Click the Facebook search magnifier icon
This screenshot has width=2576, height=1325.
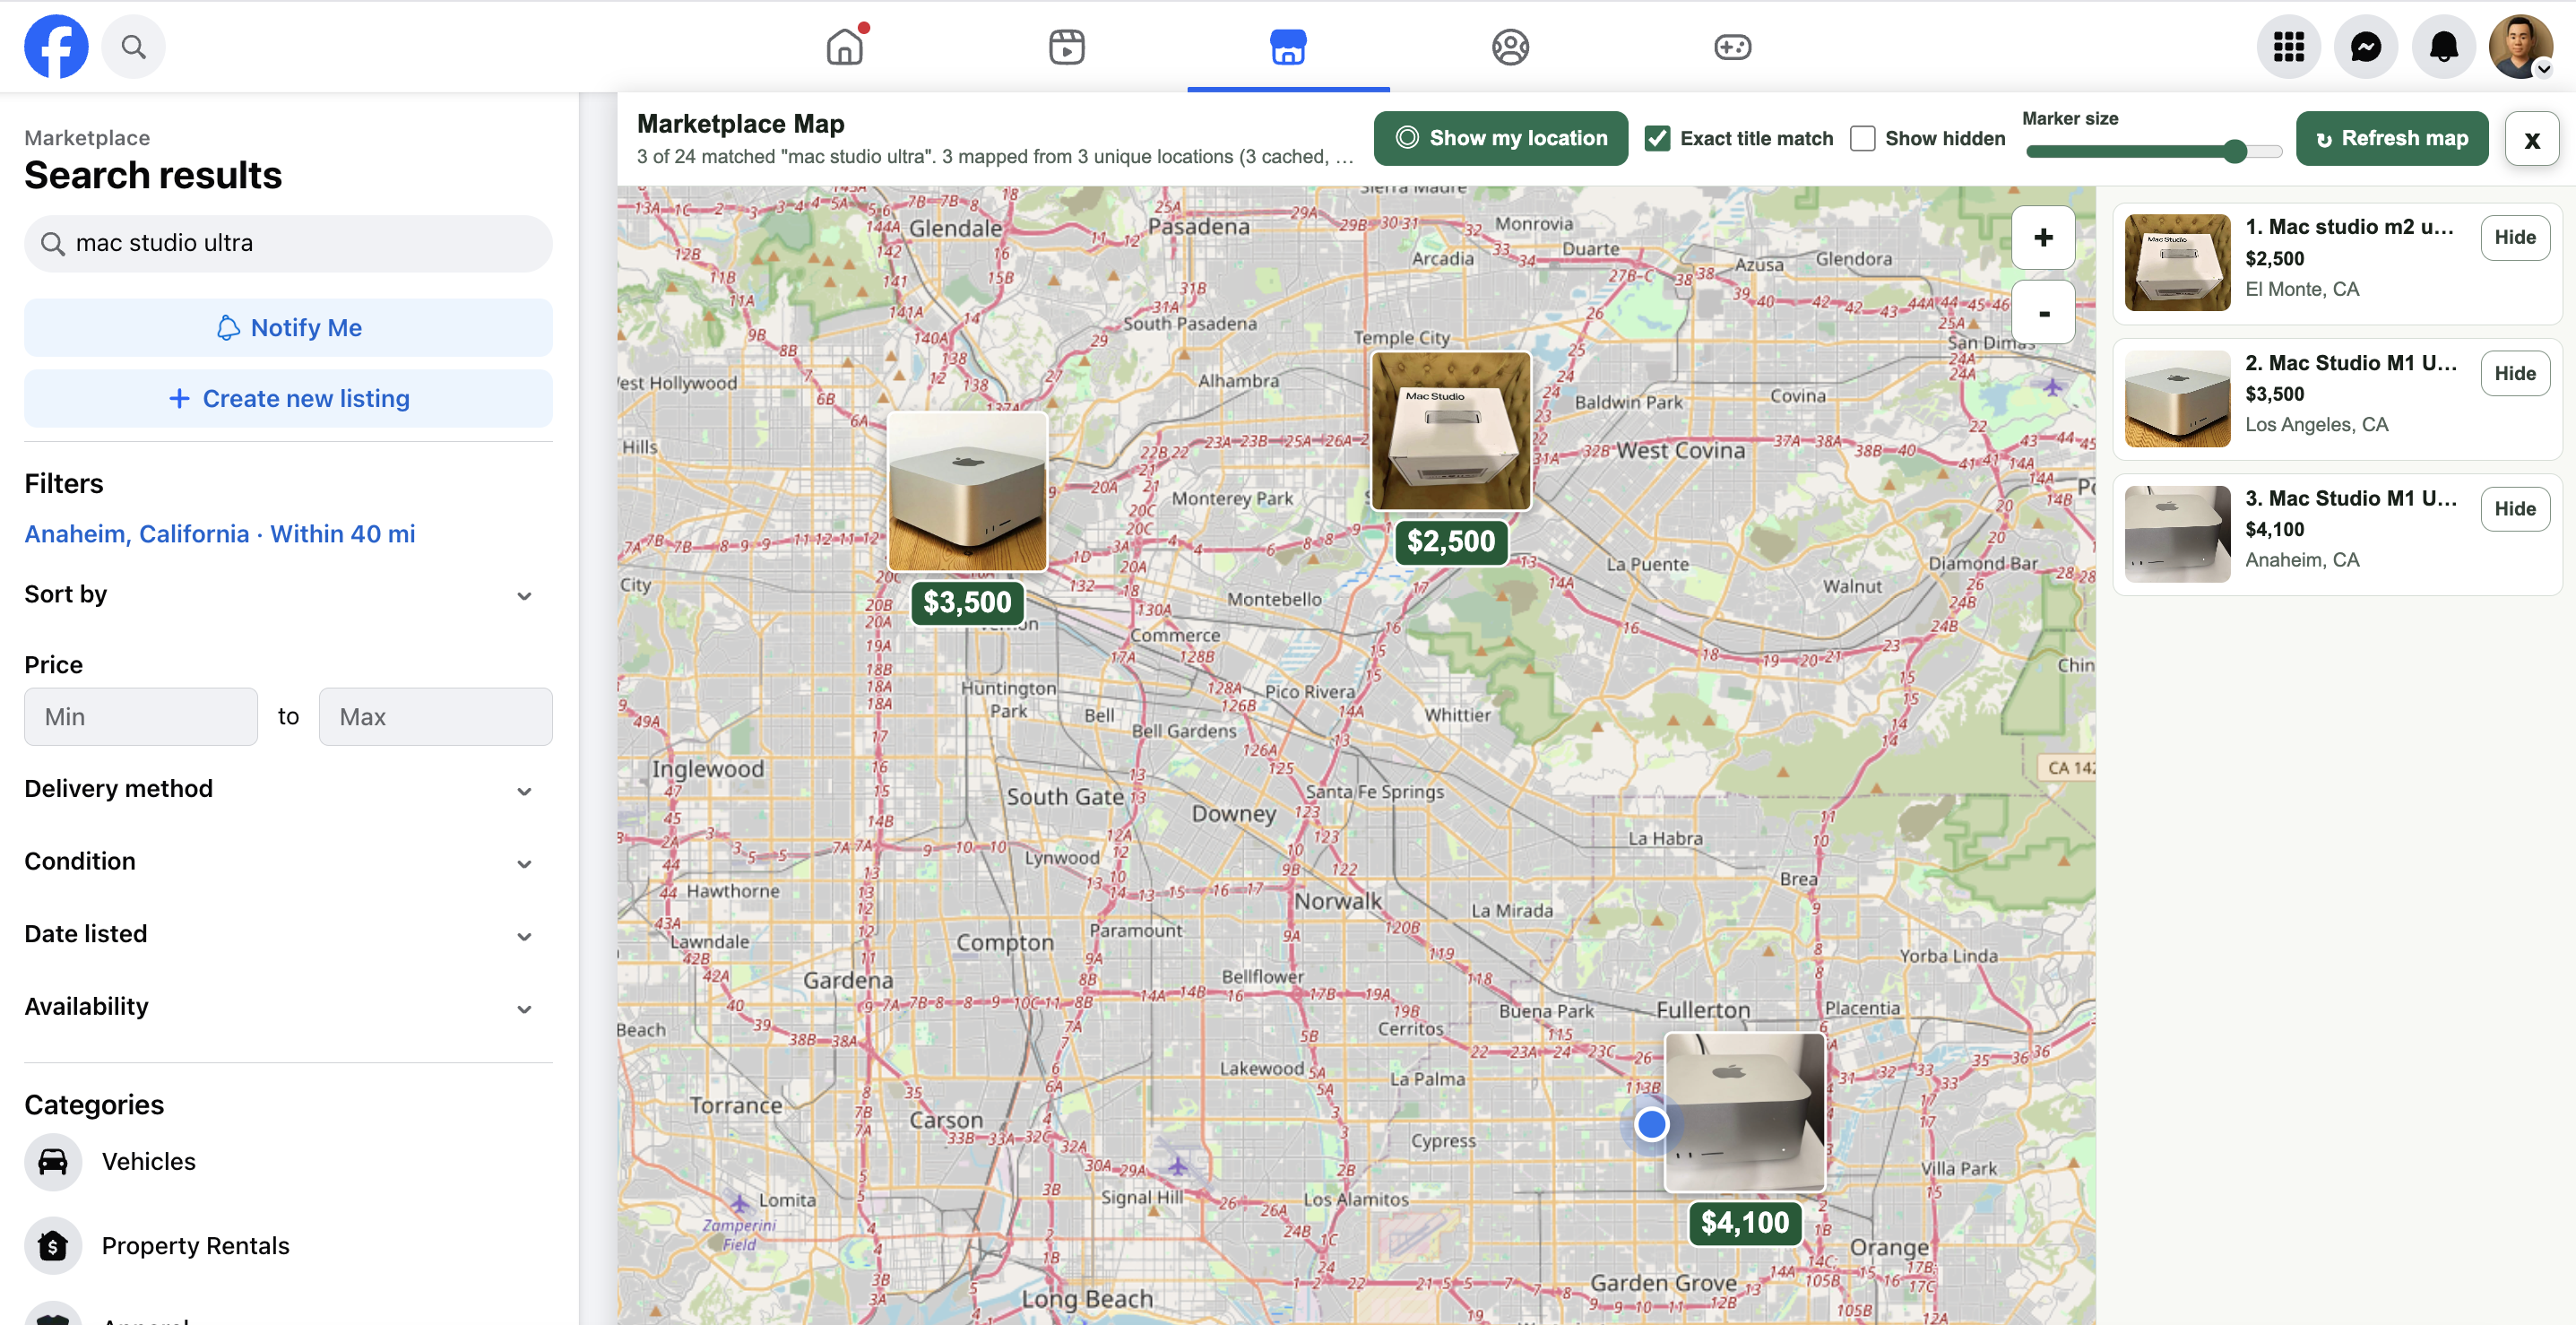point(133,46)
